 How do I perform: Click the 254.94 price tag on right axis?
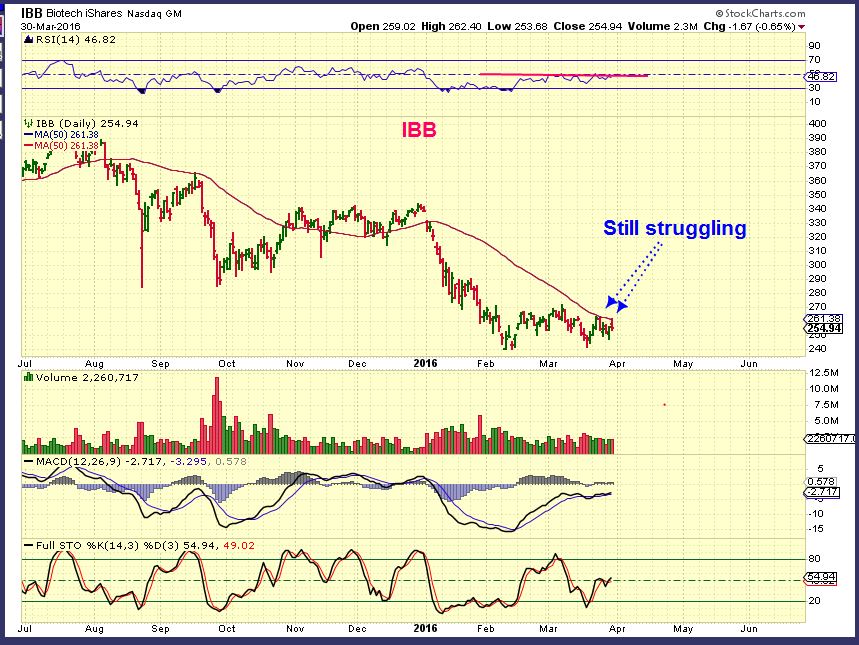[823, 328]
